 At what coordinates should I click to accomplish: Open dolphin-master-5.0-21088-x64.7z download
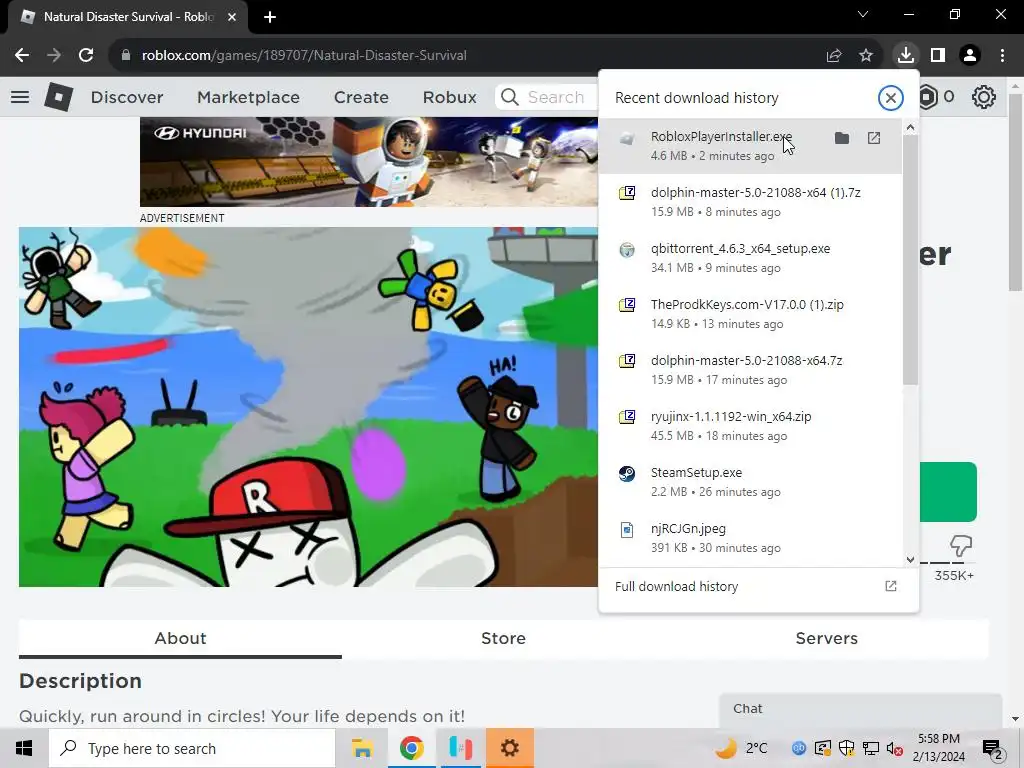point(750,370)
